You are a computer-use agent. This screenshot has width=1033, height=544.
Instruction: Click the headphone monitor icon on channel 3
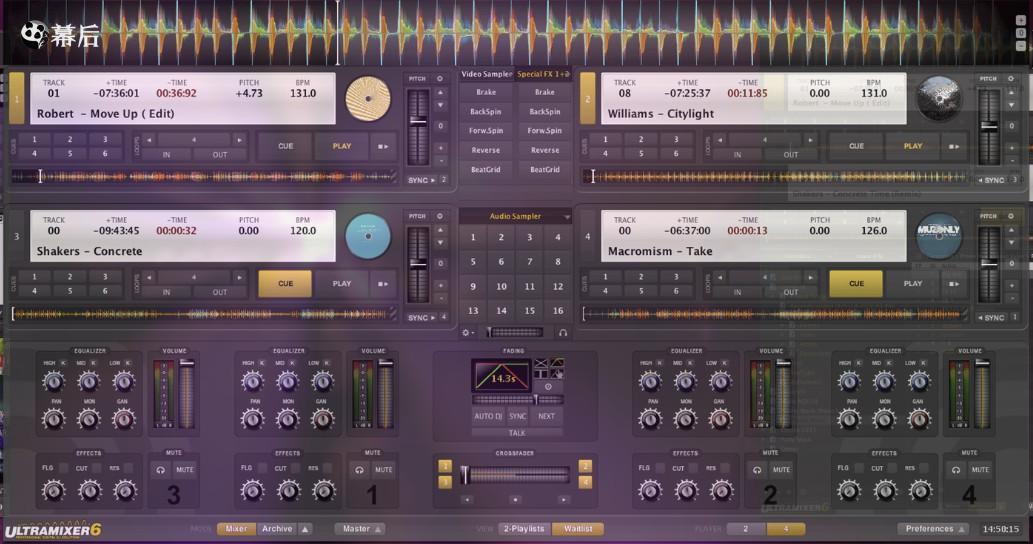click(x=160, y=470)
